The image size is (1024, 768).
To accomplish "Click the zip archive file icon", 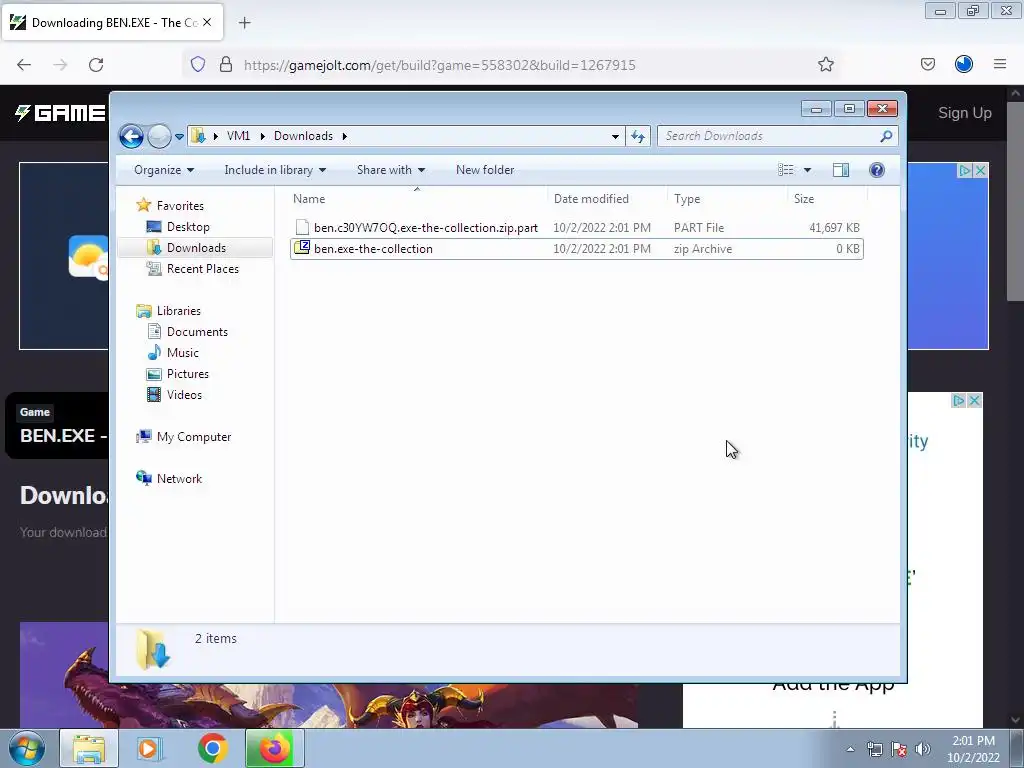I will 302,248.
